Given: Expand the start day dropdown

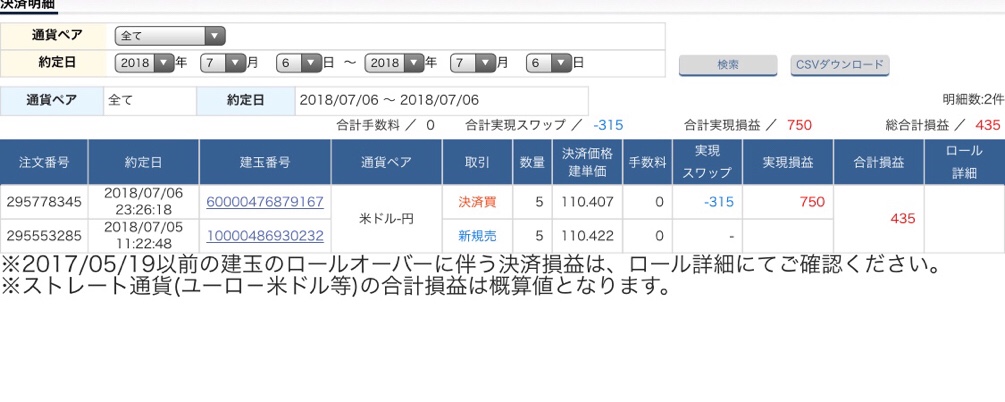Looking at the screenshot, I should (299, 62).
